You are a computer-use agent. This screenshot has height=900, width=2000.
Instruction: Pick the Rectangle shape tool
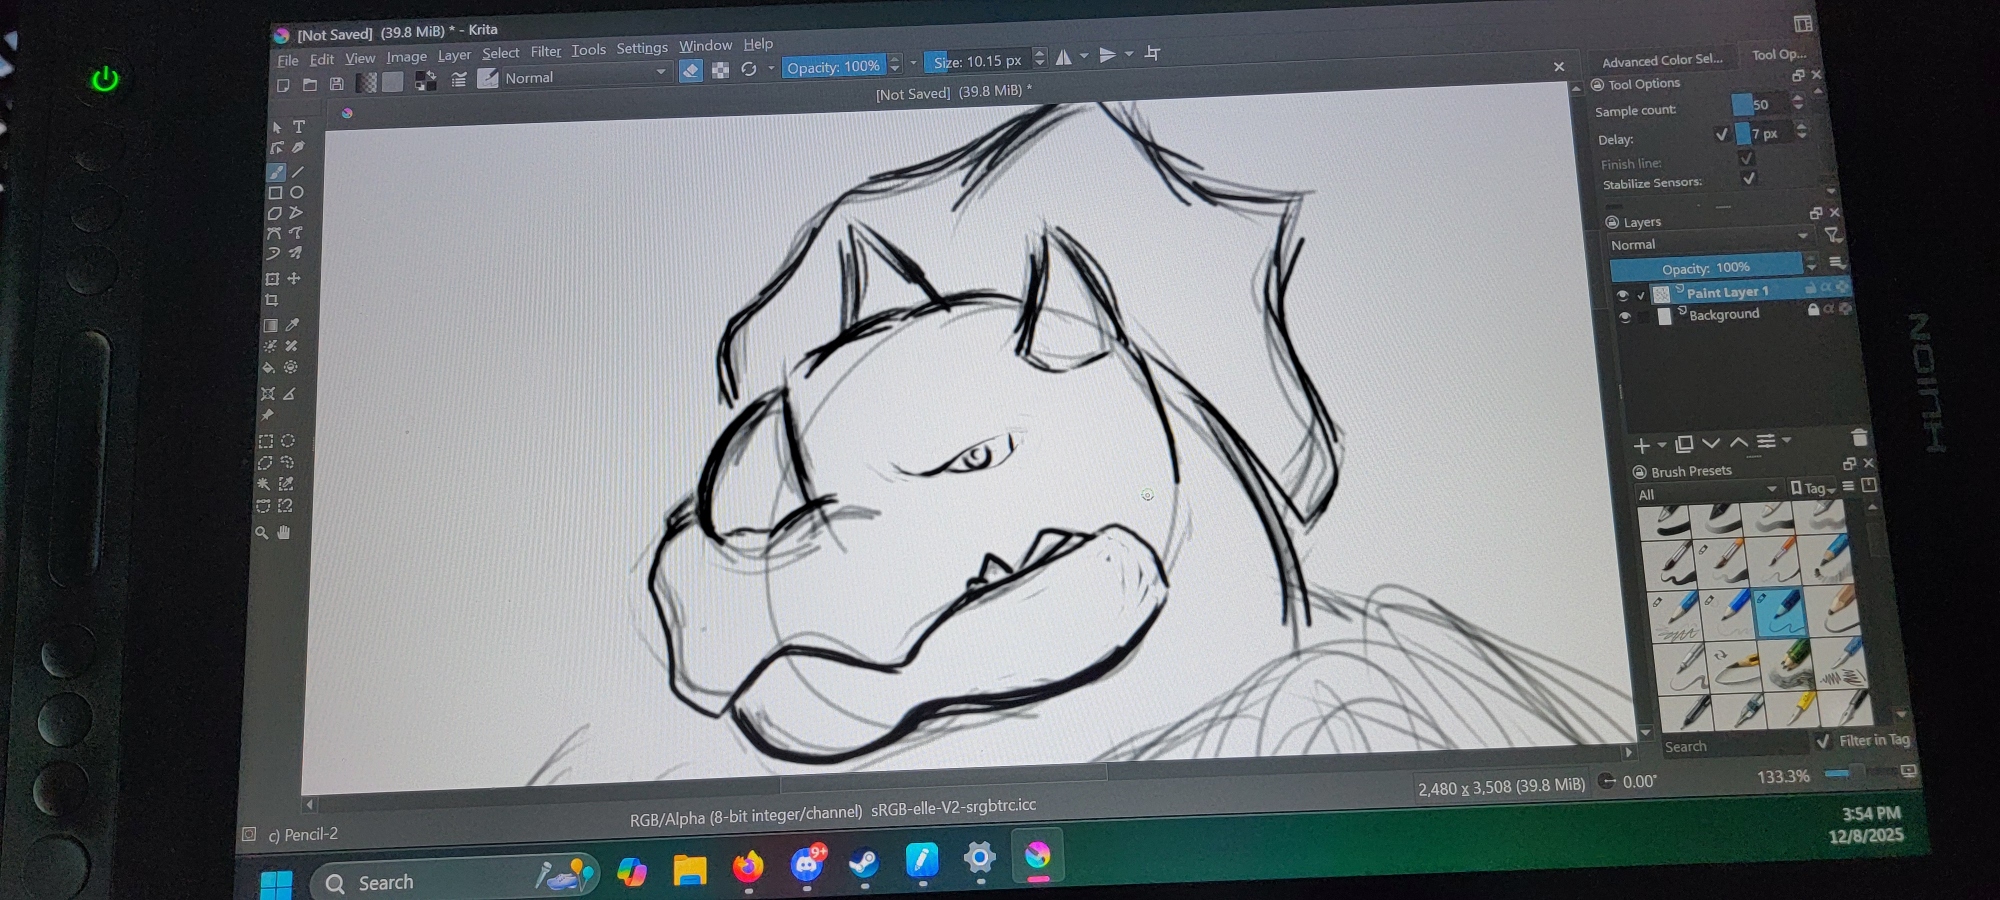[x=275, y=193]
